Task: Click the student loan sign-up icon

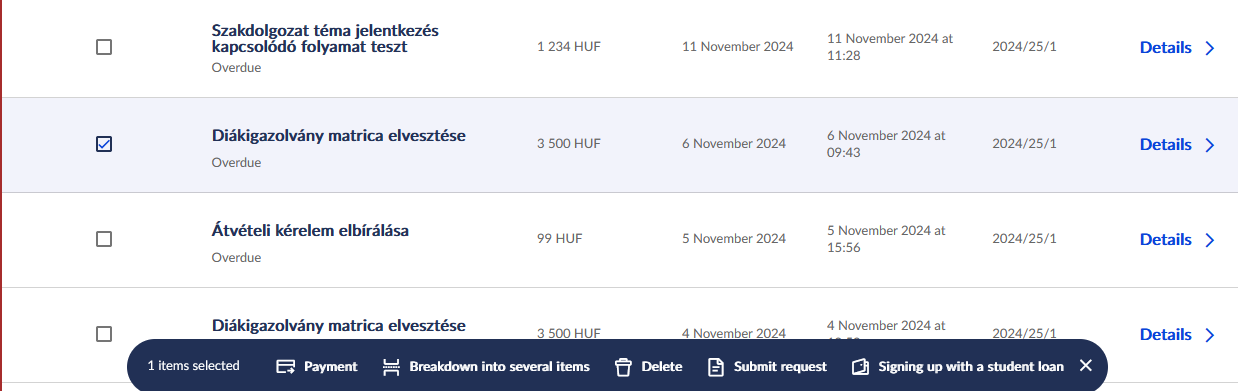Action: (x=861, y=367)
